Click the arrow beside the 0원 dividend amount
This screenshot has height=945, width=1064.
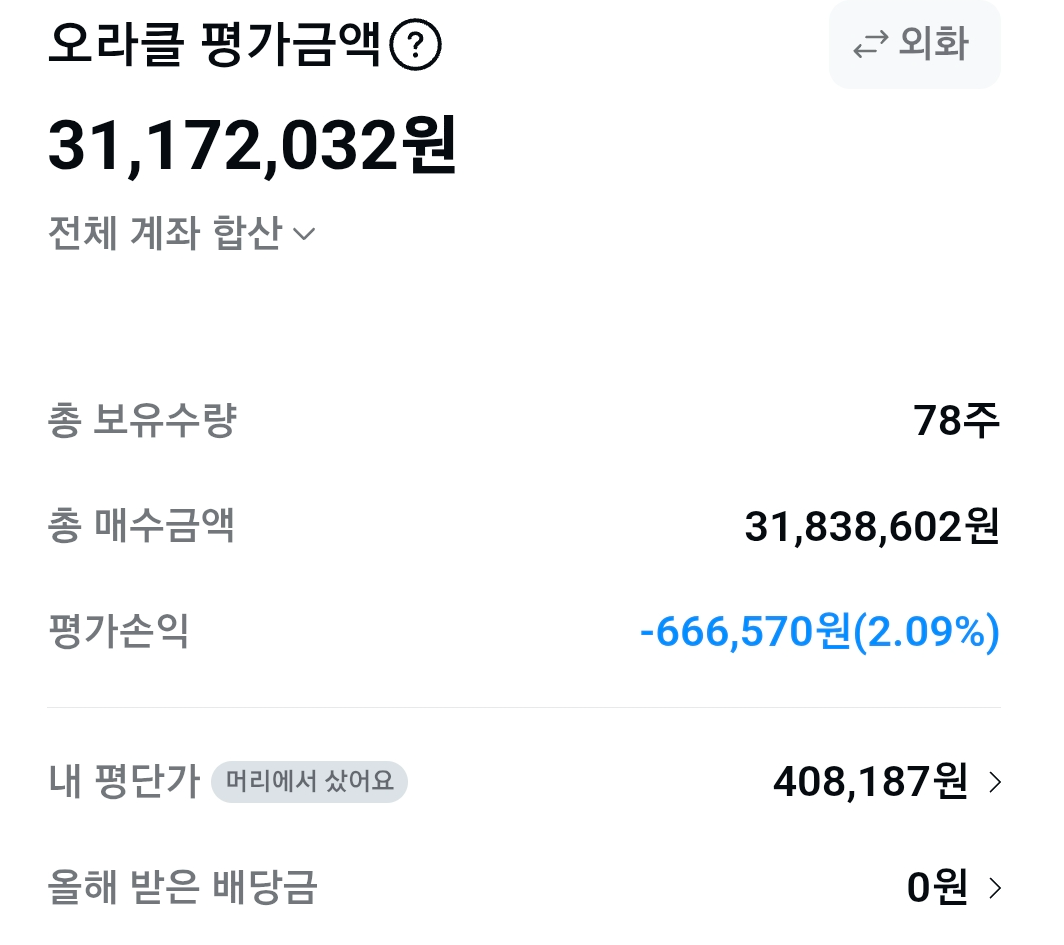coord(992,887)
